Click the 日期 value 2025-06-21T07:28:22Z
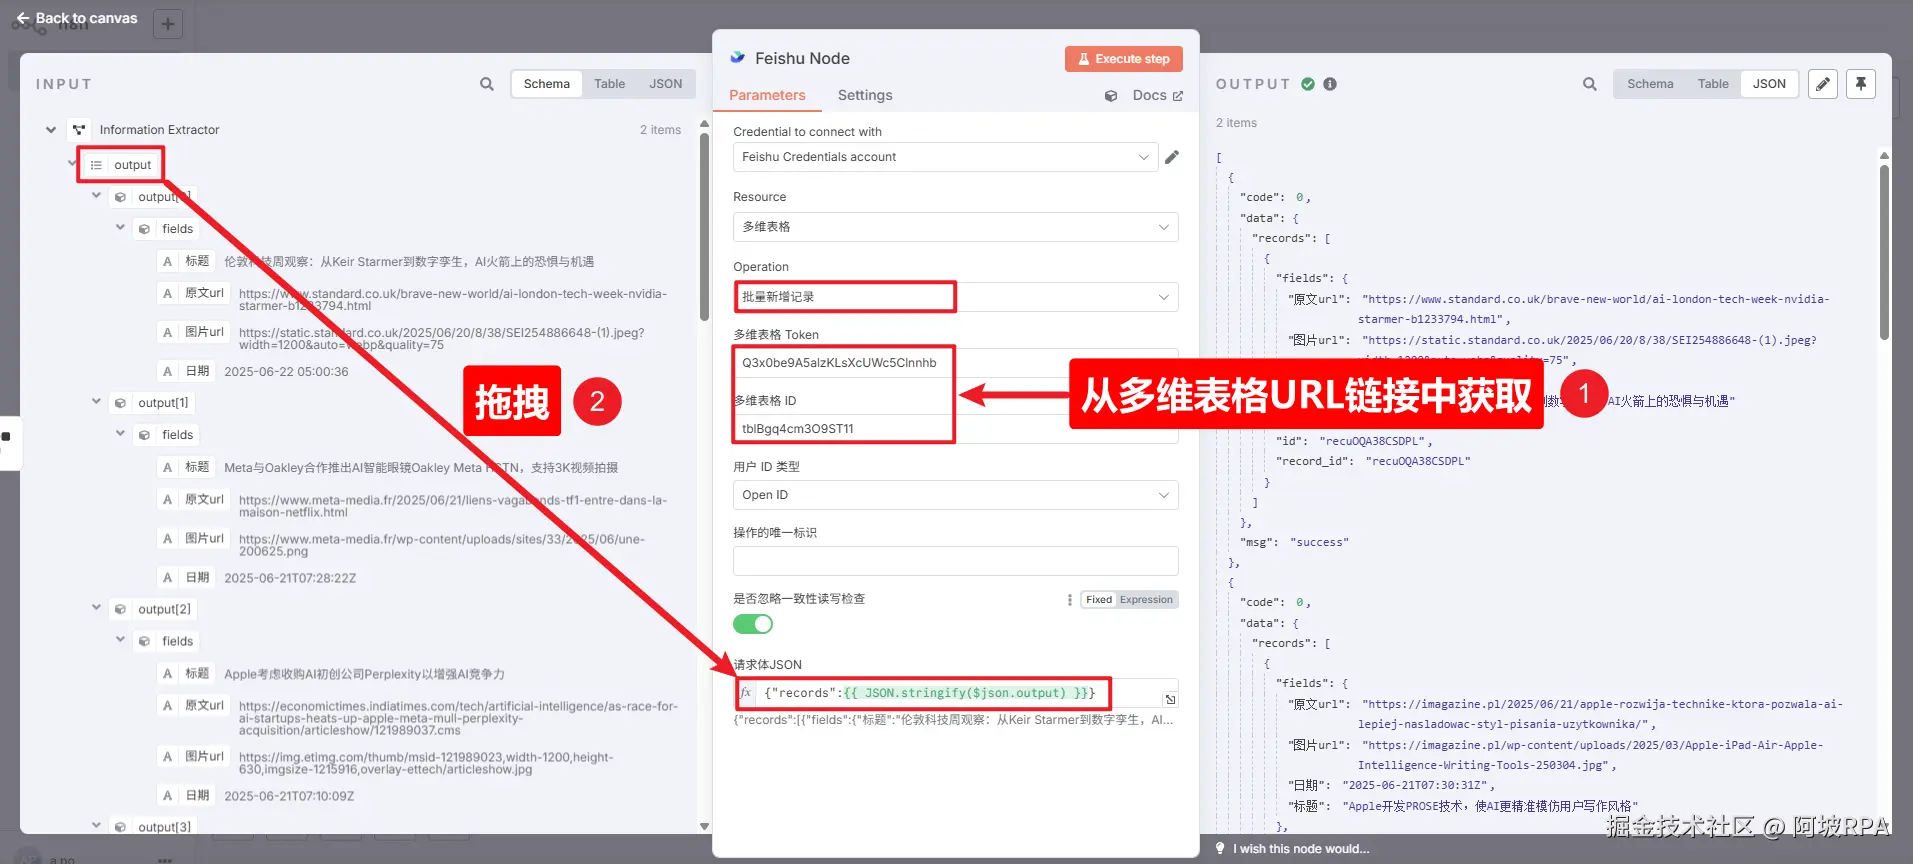This screenshot has width=1913, height=864. [x=290, y=578]
